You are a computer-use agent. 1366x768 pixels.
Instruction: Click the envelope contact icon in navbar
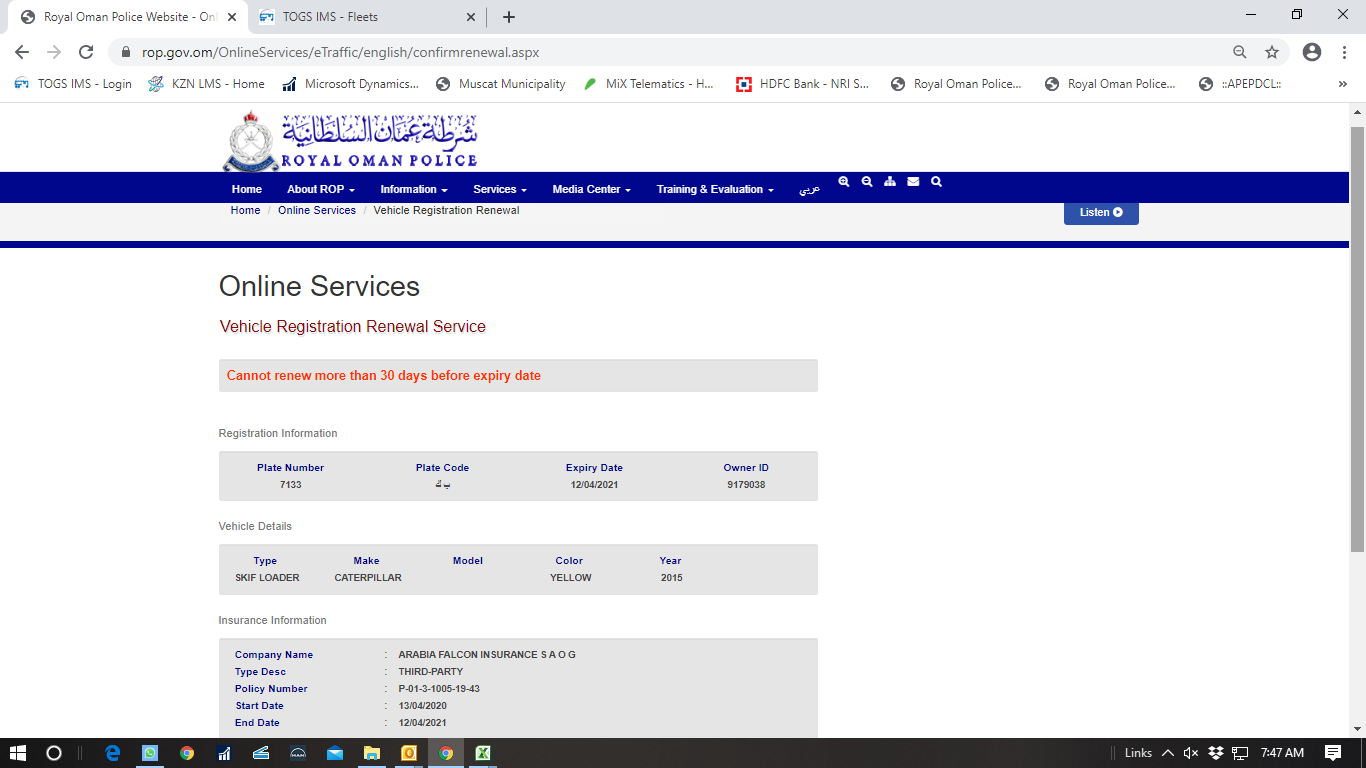tap(913, 182)
